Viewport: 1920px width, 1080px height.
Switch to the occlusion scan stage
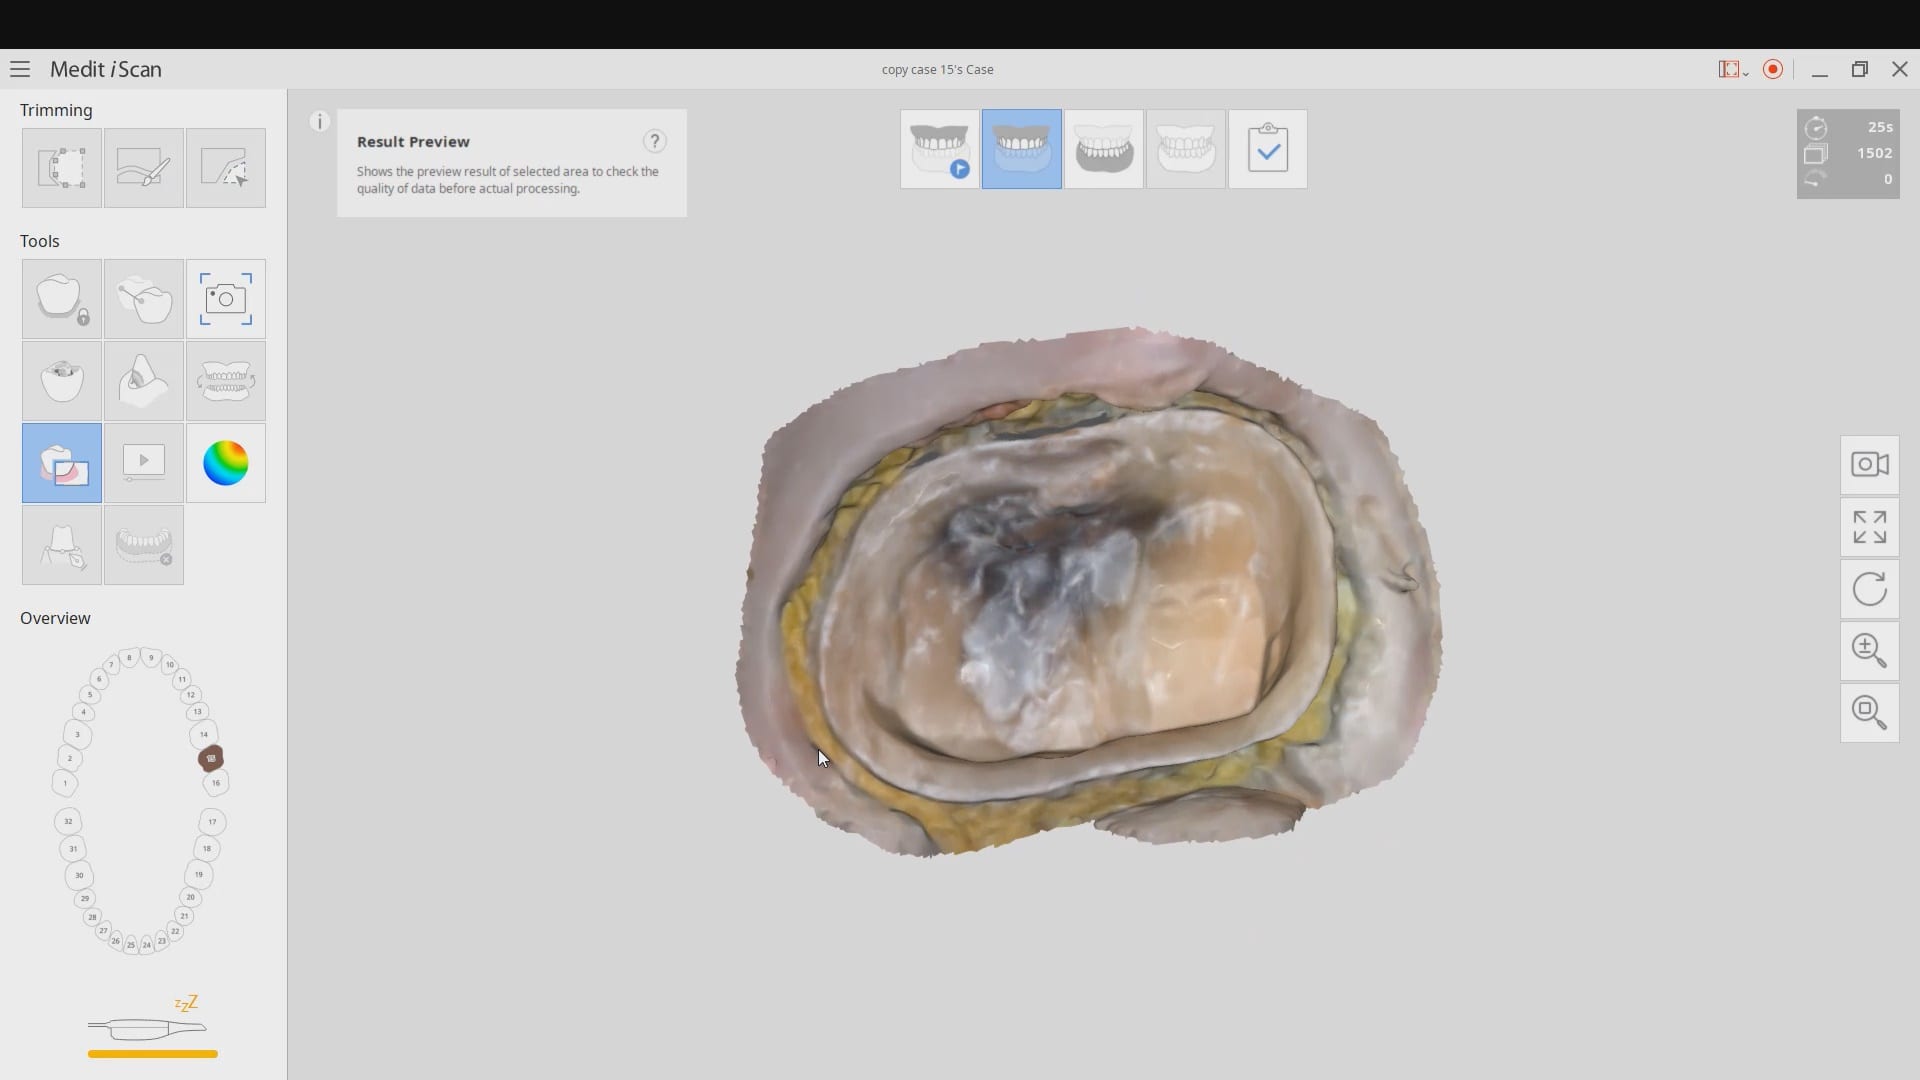[x=1186, y=149]
